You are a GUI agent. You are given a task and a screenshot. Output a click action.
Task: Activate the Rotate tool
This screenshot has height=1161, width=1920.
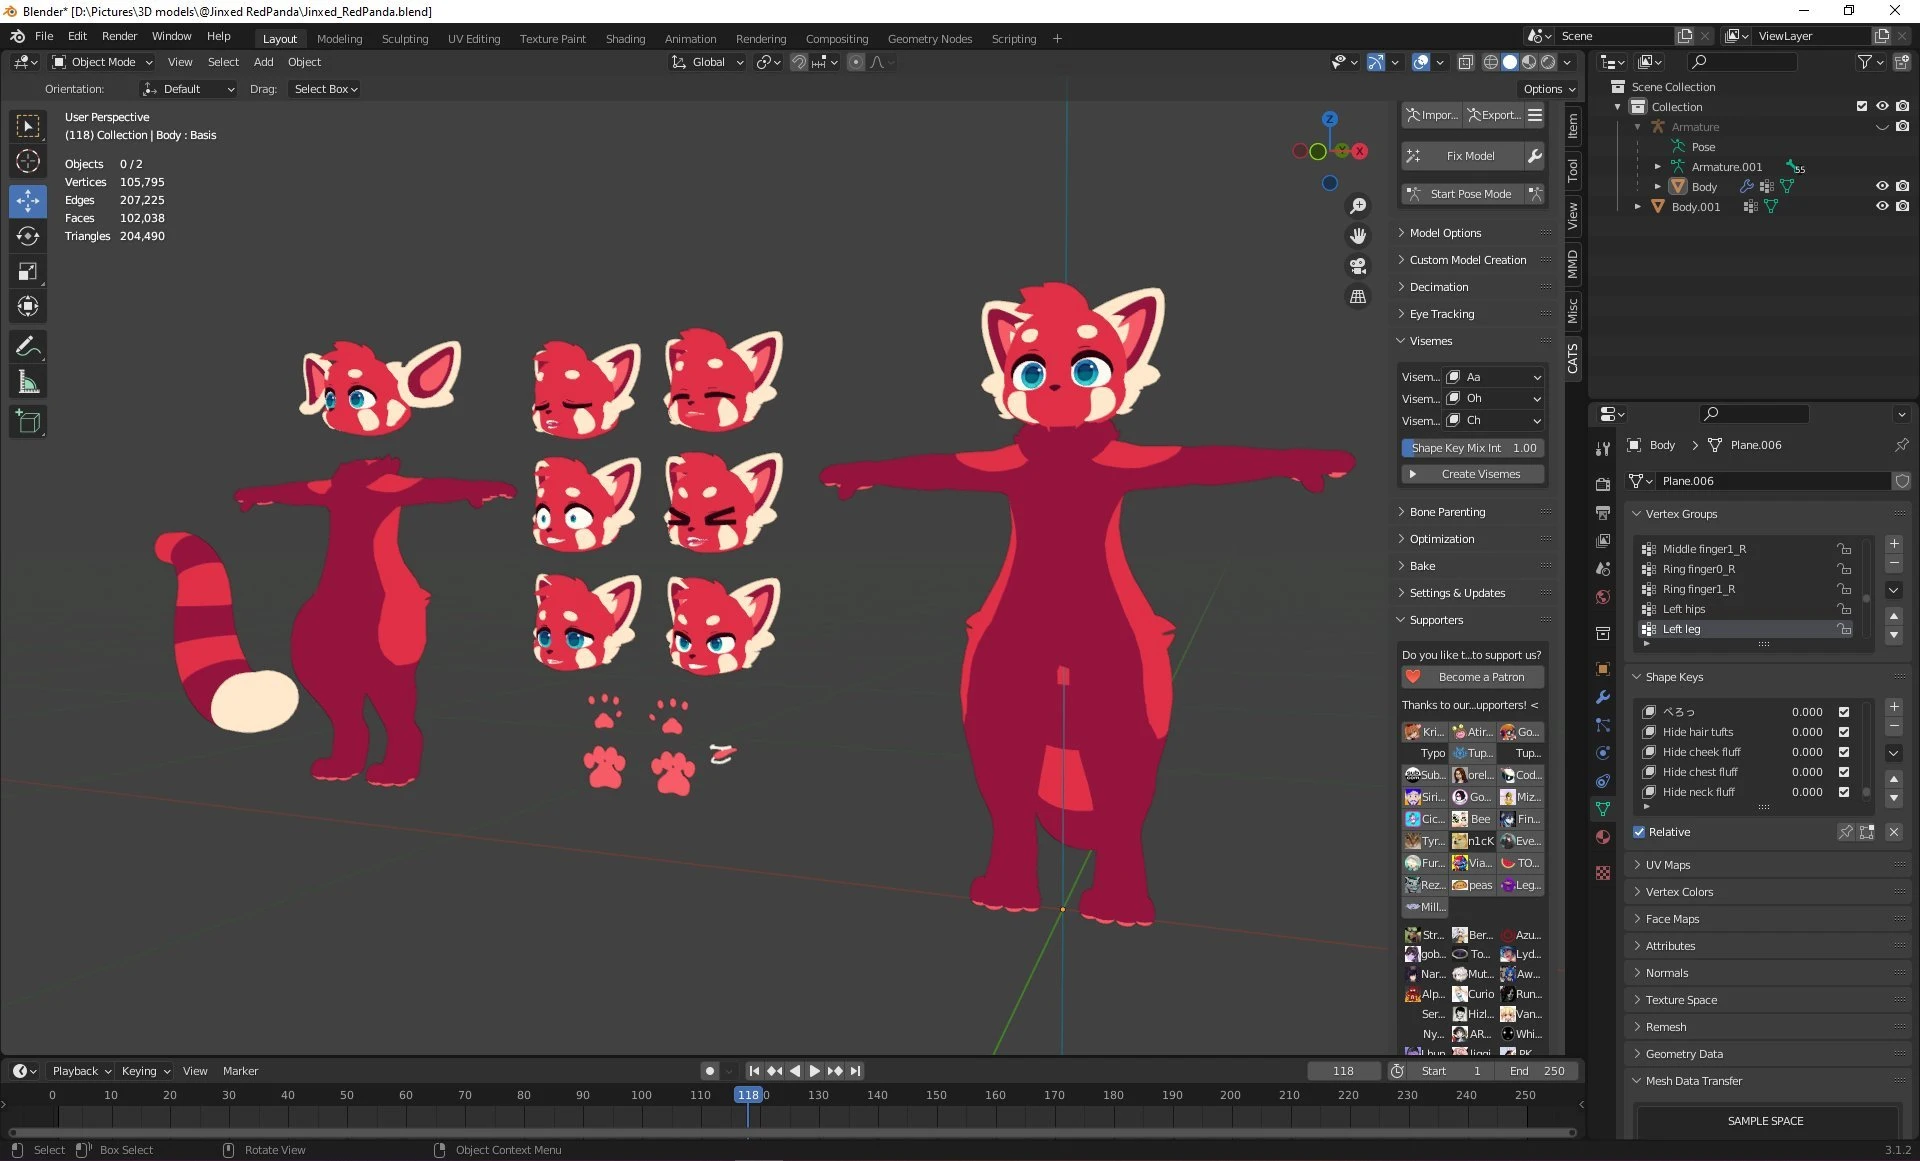[x=28, y=236]
